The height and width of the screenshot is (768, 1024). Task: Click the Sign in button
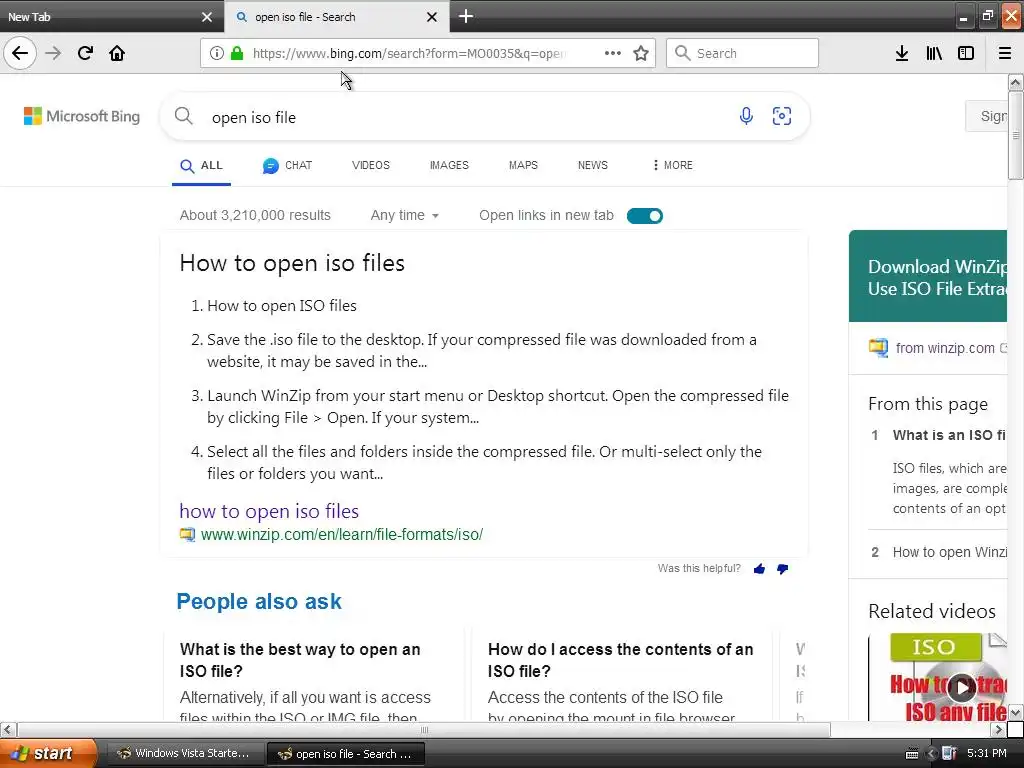click(987, 116)
